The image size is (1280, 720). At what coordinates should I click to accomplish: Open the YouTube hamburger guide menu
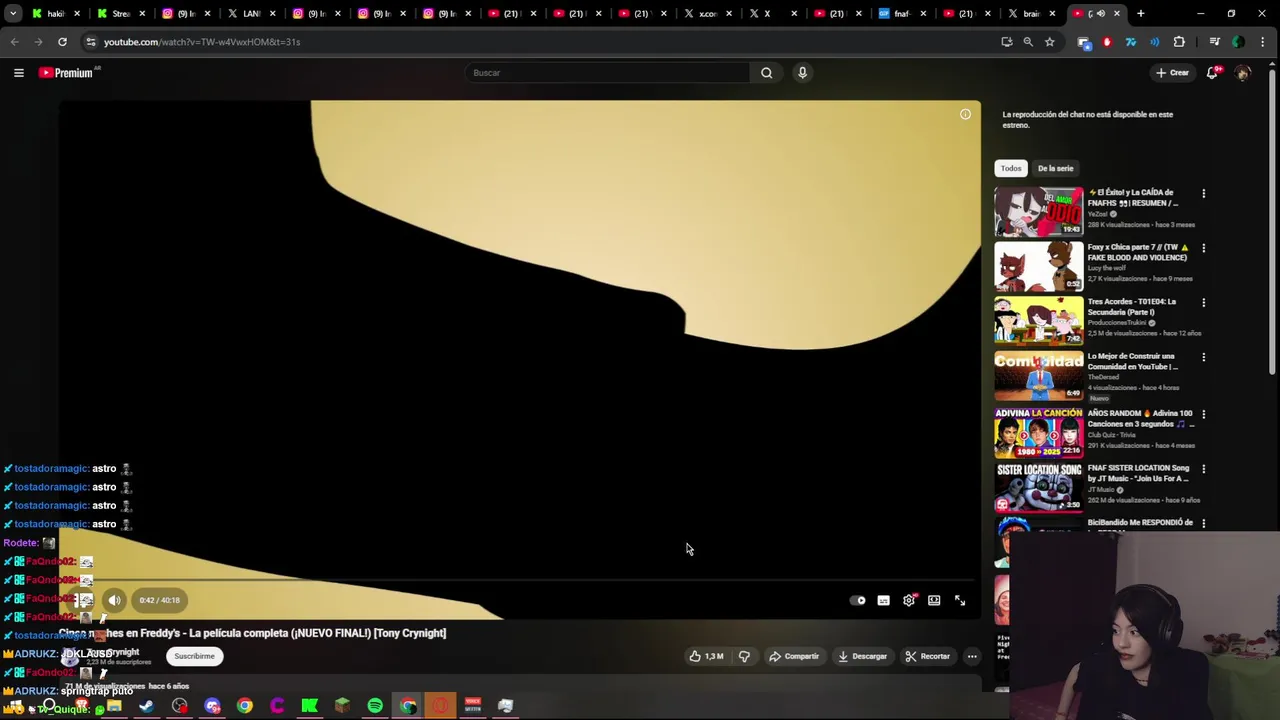click(18, 72)
